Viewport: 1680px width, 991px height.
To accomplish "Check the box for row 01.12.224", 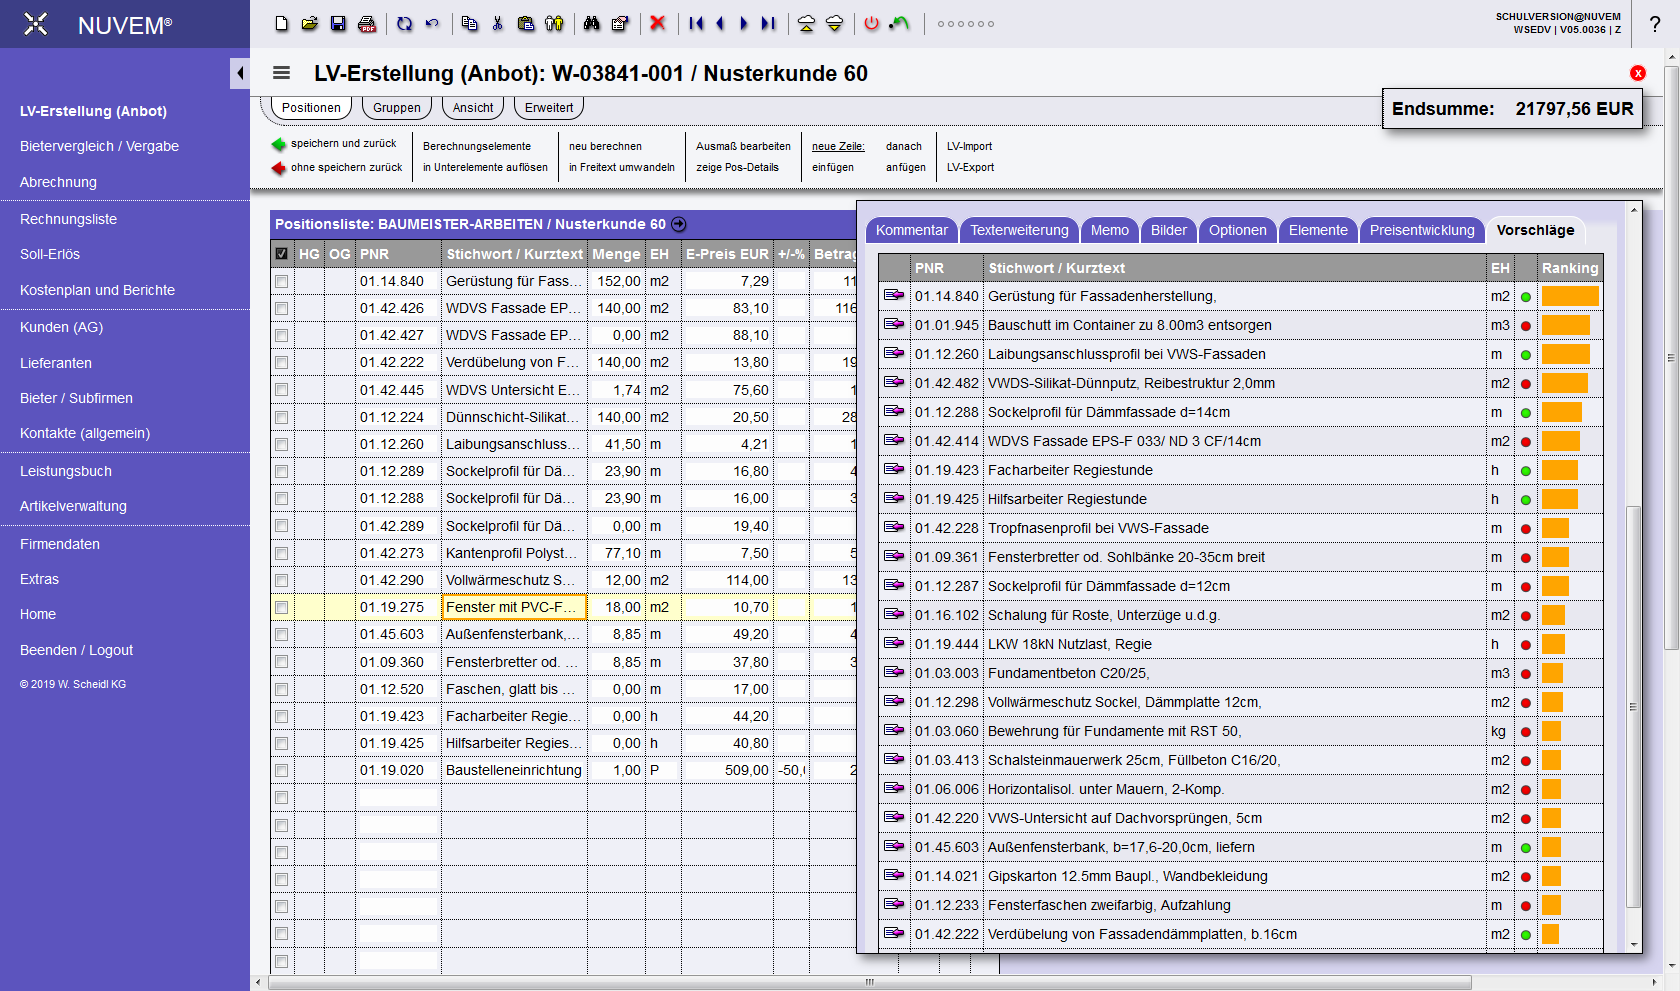I will coord(282,418).
